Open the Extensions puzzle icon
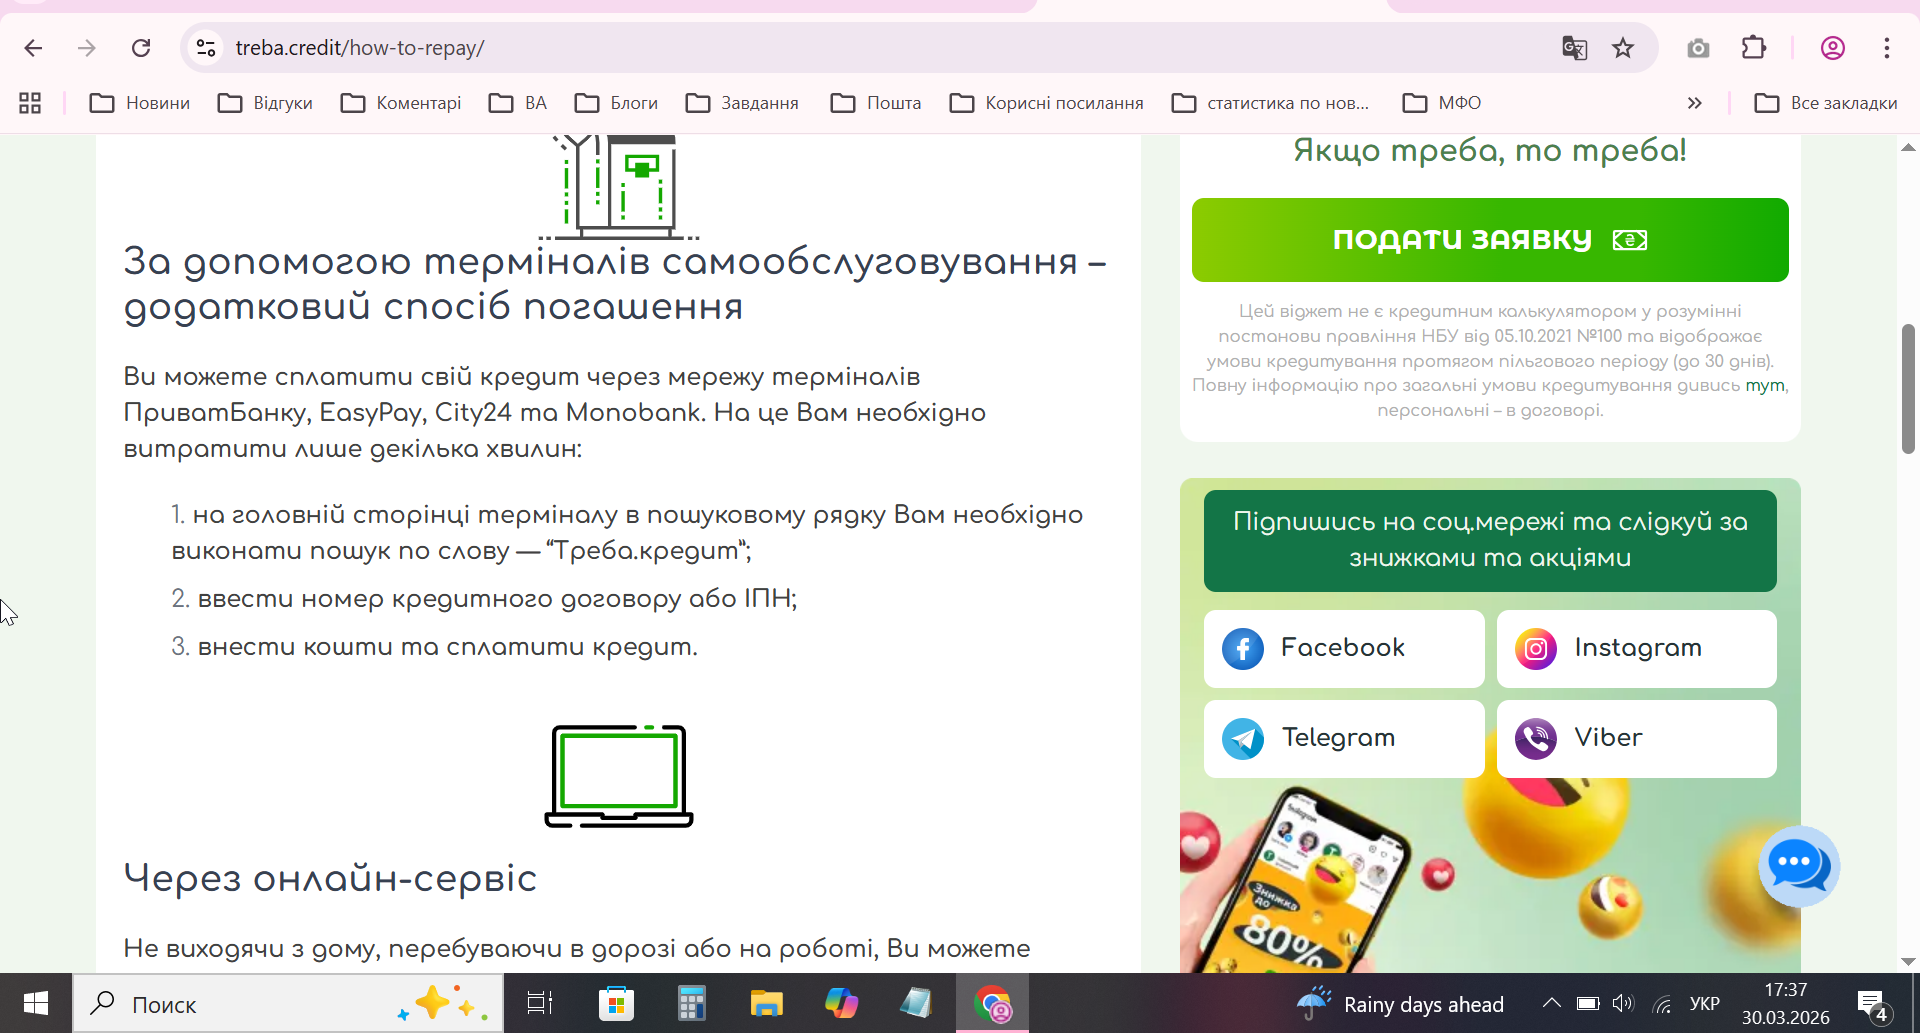 click(x=1754, y=48)
